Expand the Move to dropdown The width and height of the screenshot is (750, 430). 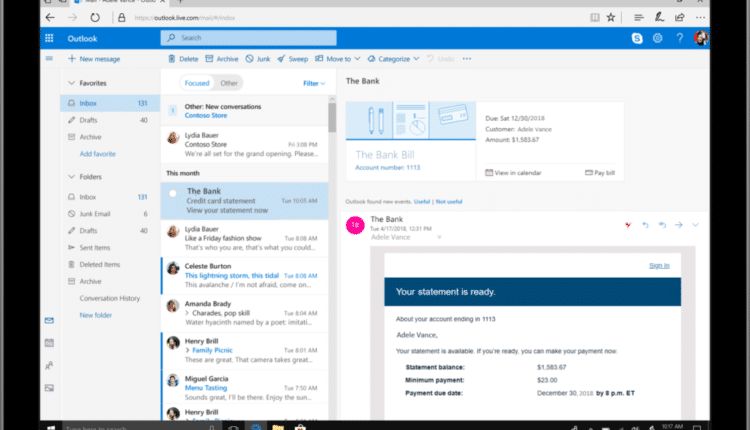click(x=337, y=59)
